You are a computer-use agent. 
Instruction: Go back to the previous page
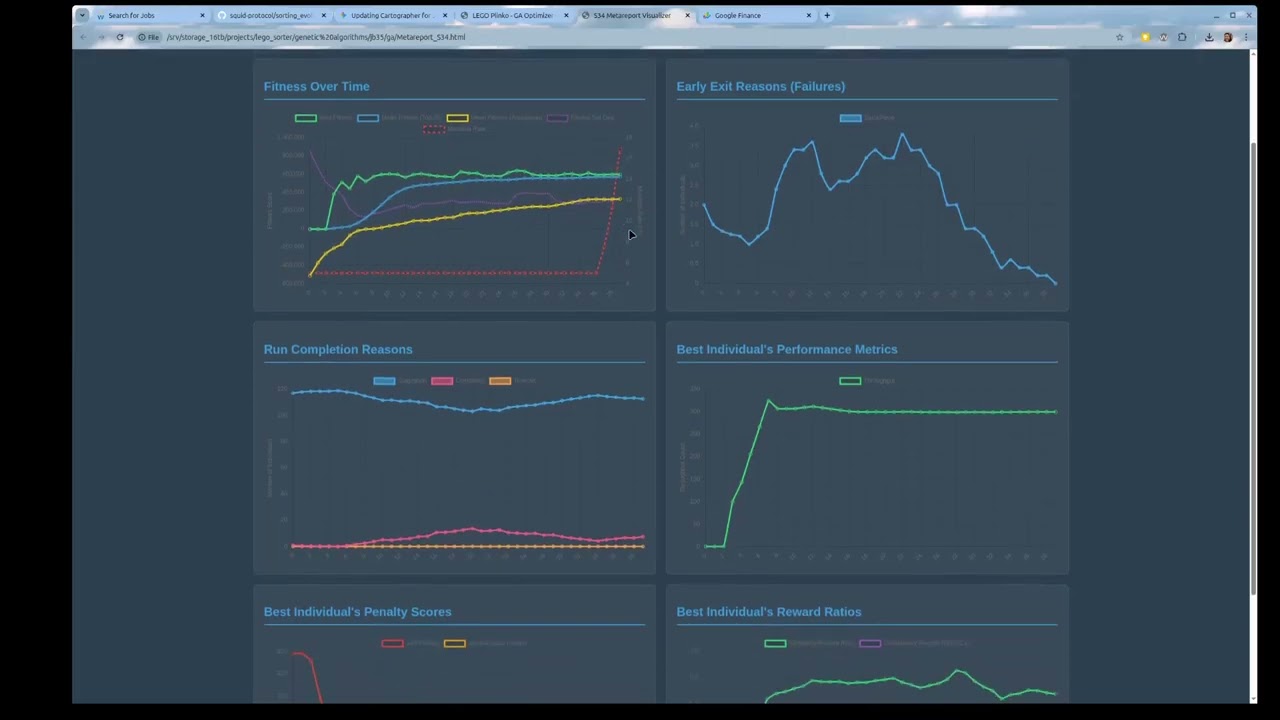click(83, 37)
